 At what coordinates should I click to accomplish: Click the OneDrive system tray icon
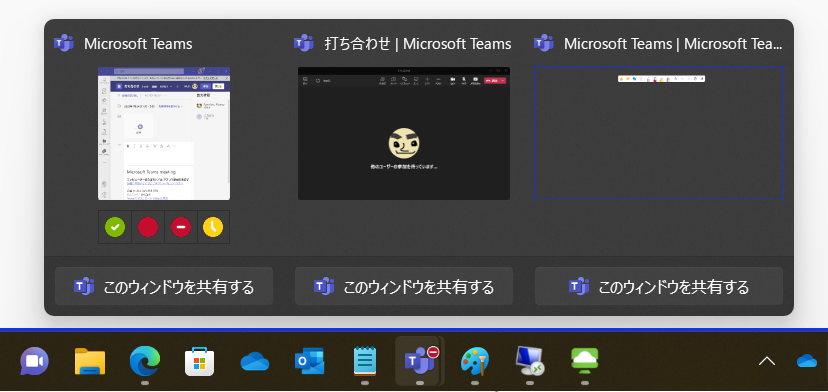click(x=807, y=361)
